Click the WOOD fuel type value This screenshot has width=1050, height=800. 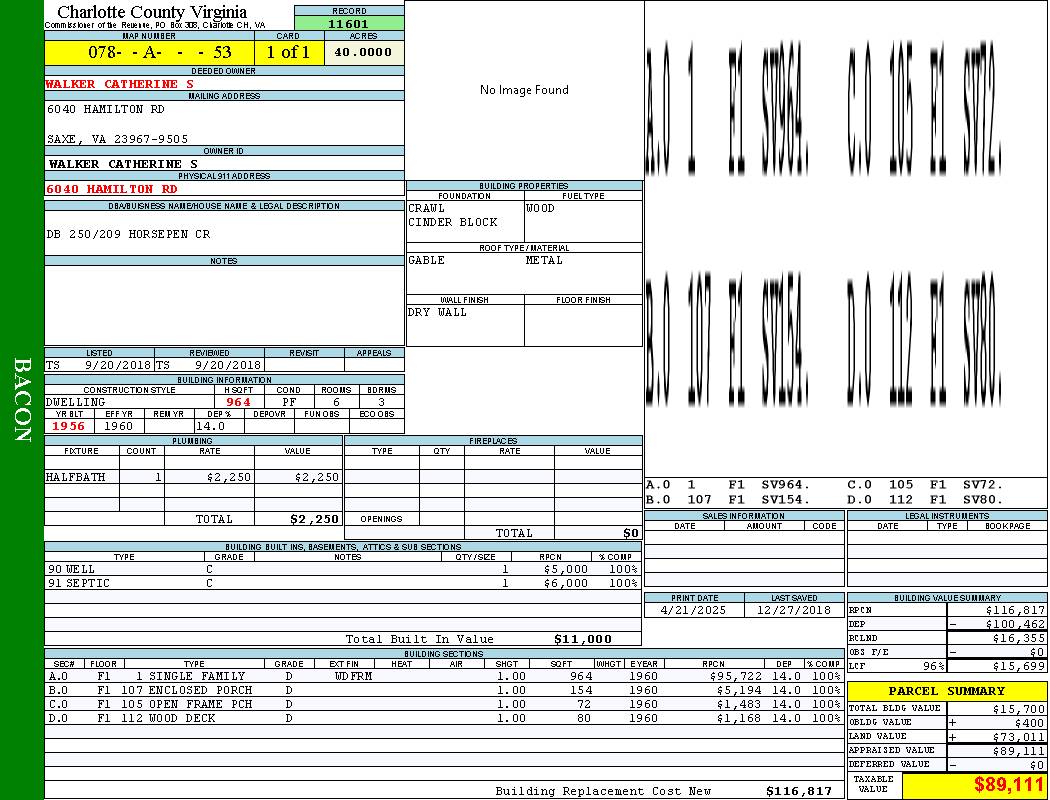point(540,208)
